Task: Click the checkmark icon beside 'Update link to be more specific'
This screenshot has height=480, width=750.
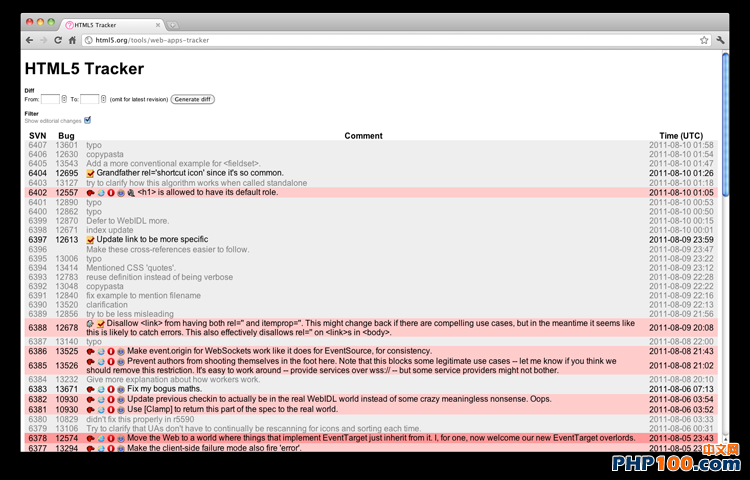Action: (x=90, y=240)
